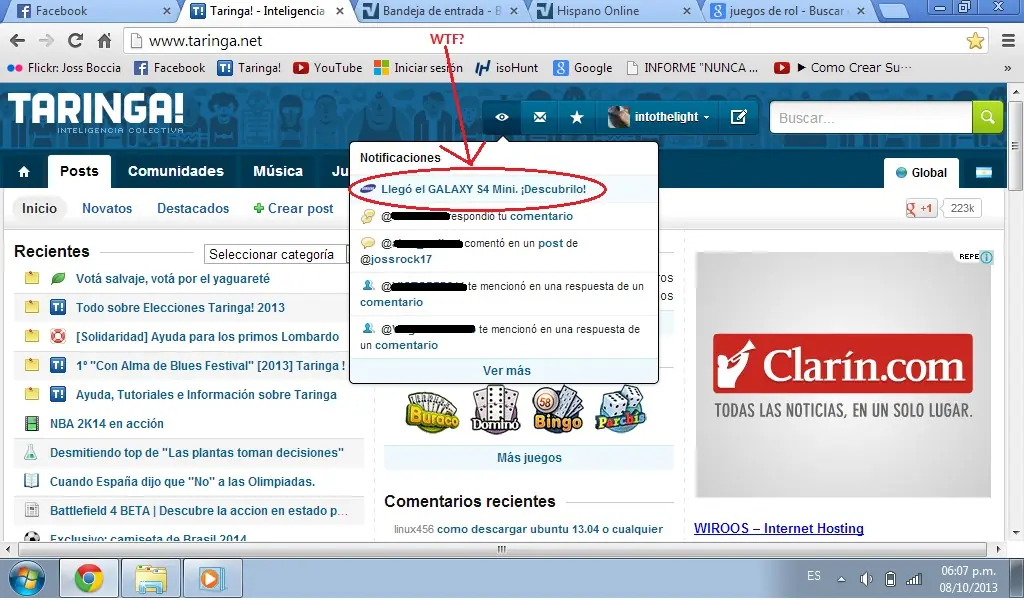
Task: Go back in browser history
Action: coord(18,41)
